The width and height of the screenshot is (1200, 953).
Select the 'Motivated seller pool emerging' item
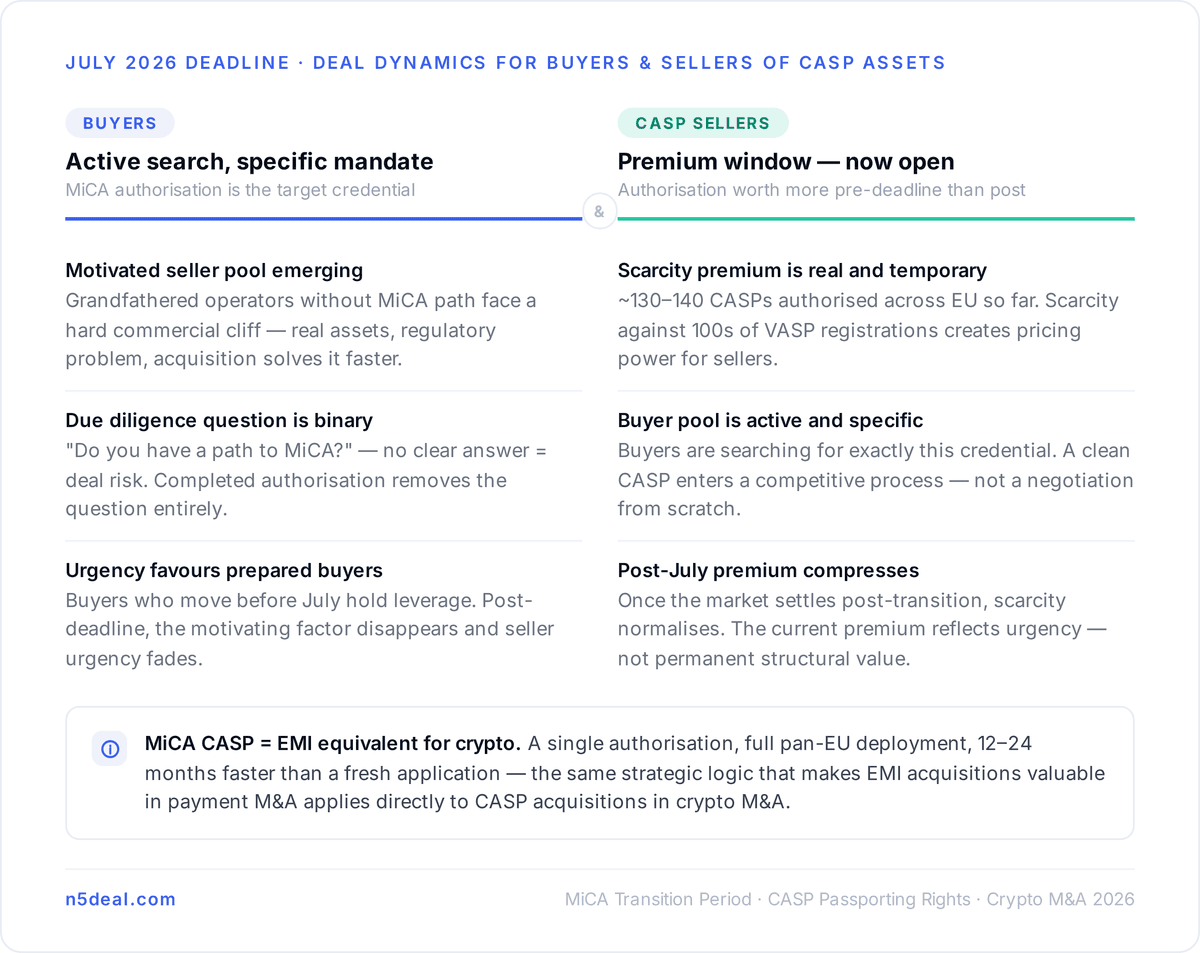pos(324,315)
